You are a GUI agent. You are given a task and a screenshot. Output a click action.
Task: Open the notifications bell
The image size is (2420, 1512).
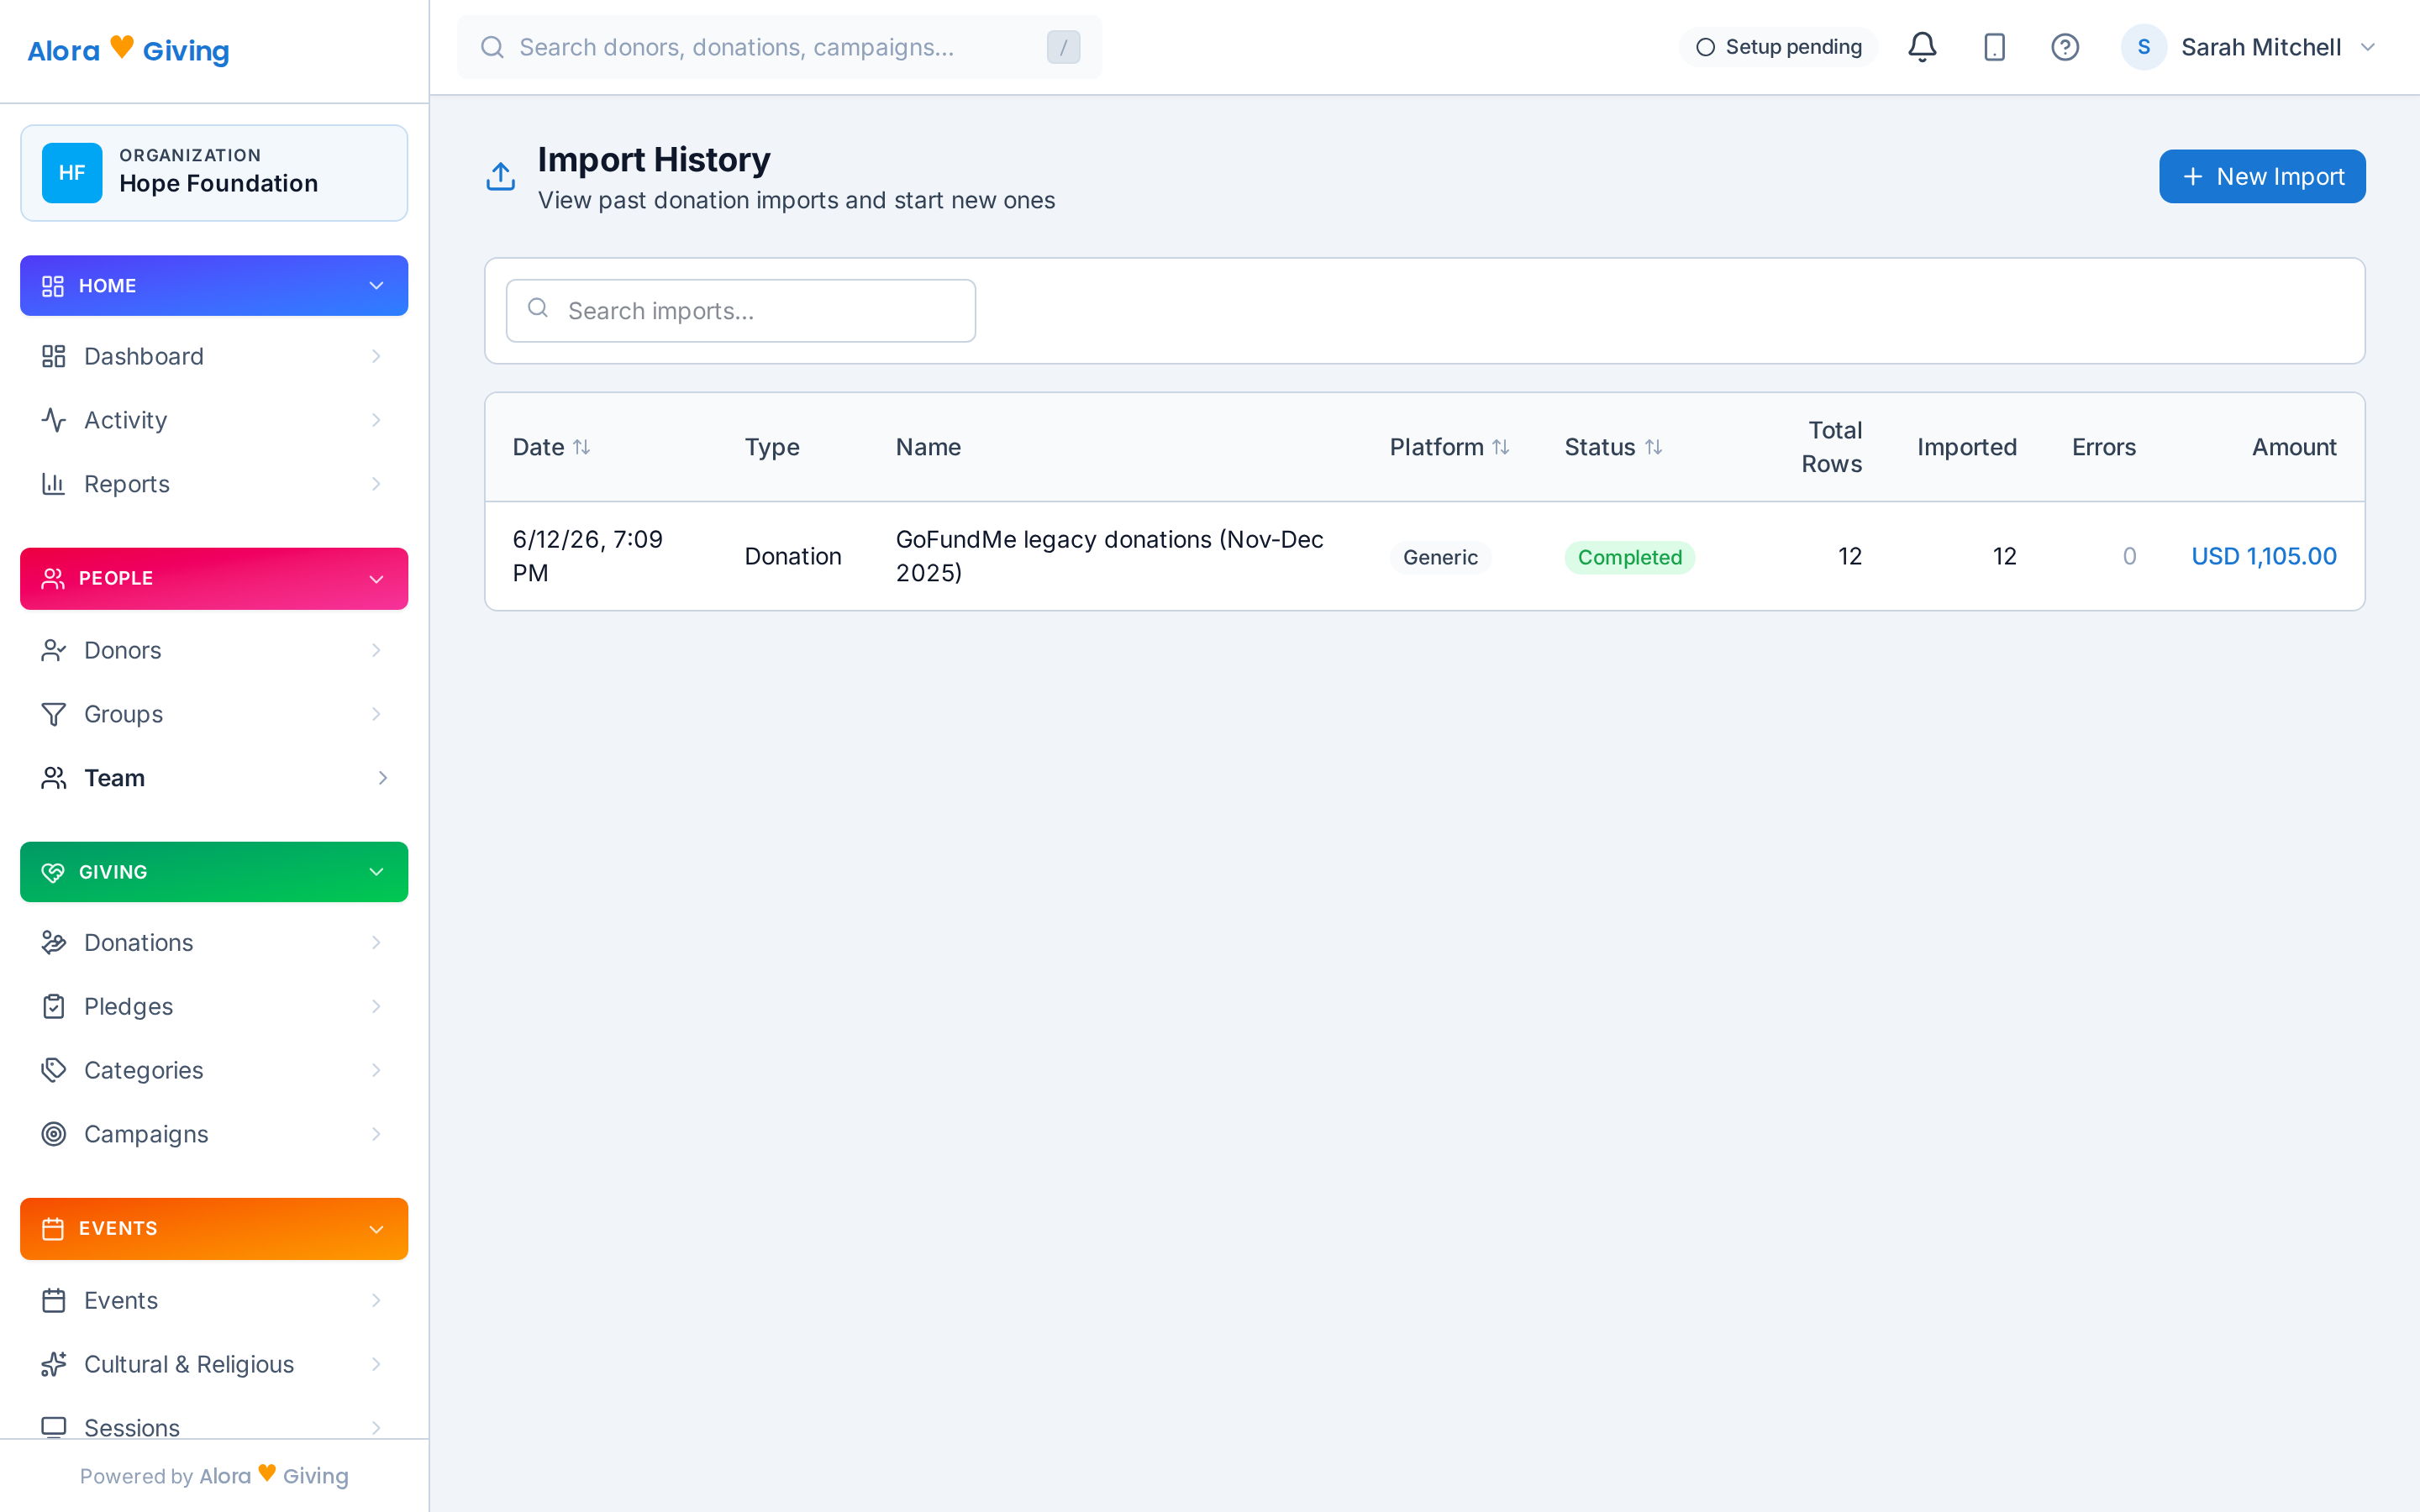(1921, 47)
